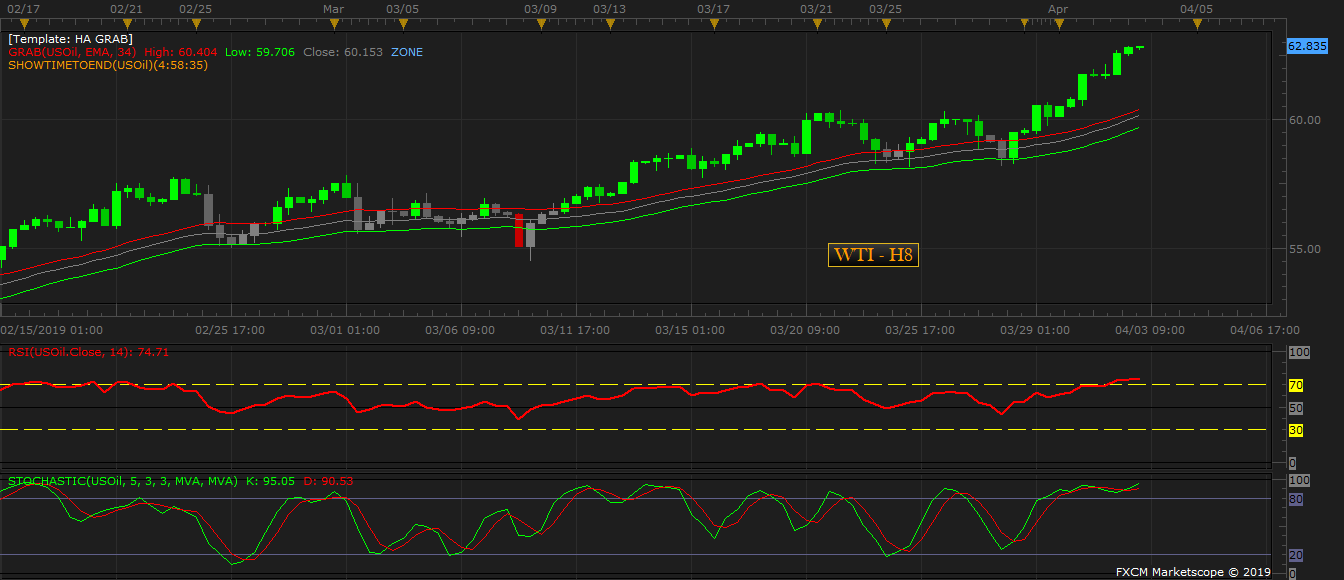Click the timeline marker below 02/25
The height and width of the screenshot is (580, 1344).
coord(194,22)
